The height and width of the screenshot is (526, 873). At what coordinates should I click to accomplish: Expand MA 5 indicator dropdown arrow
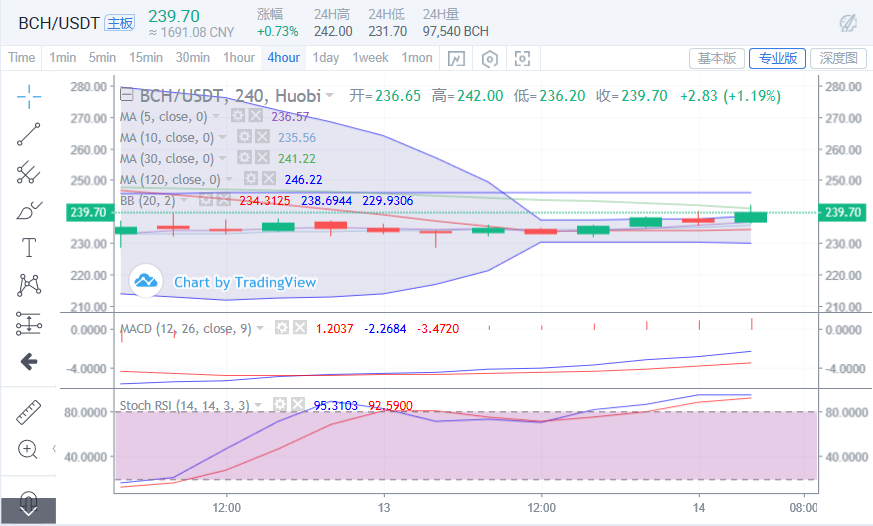point(216,116)
